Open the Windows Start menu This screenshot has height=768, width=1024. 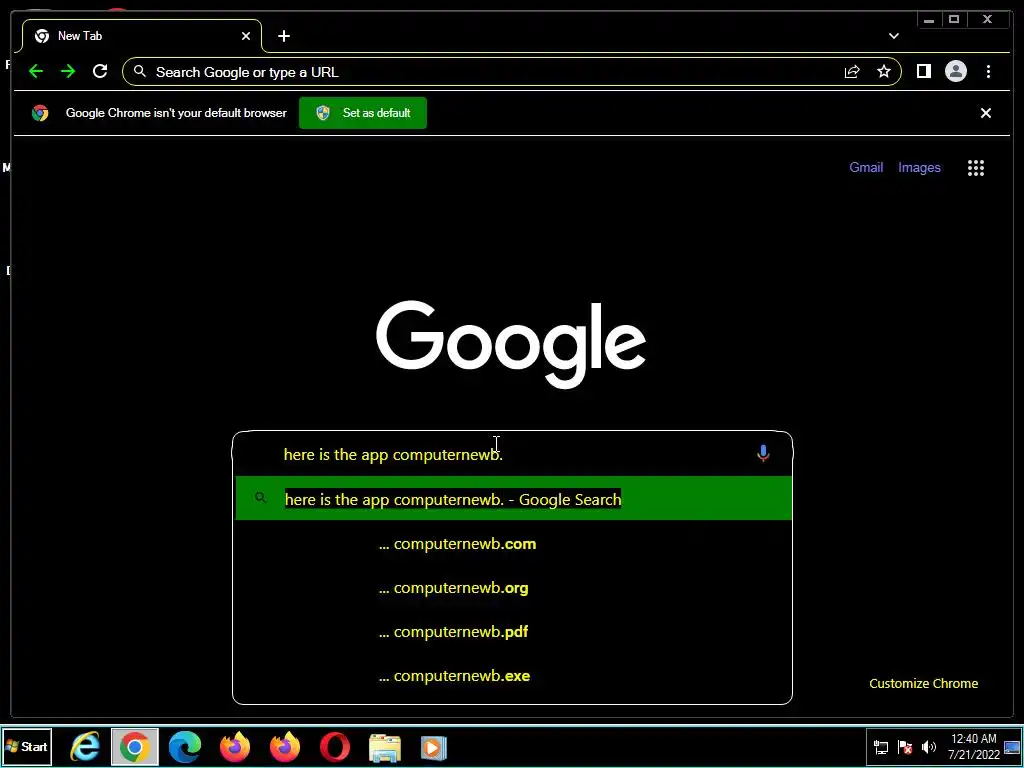click(26, 747)
